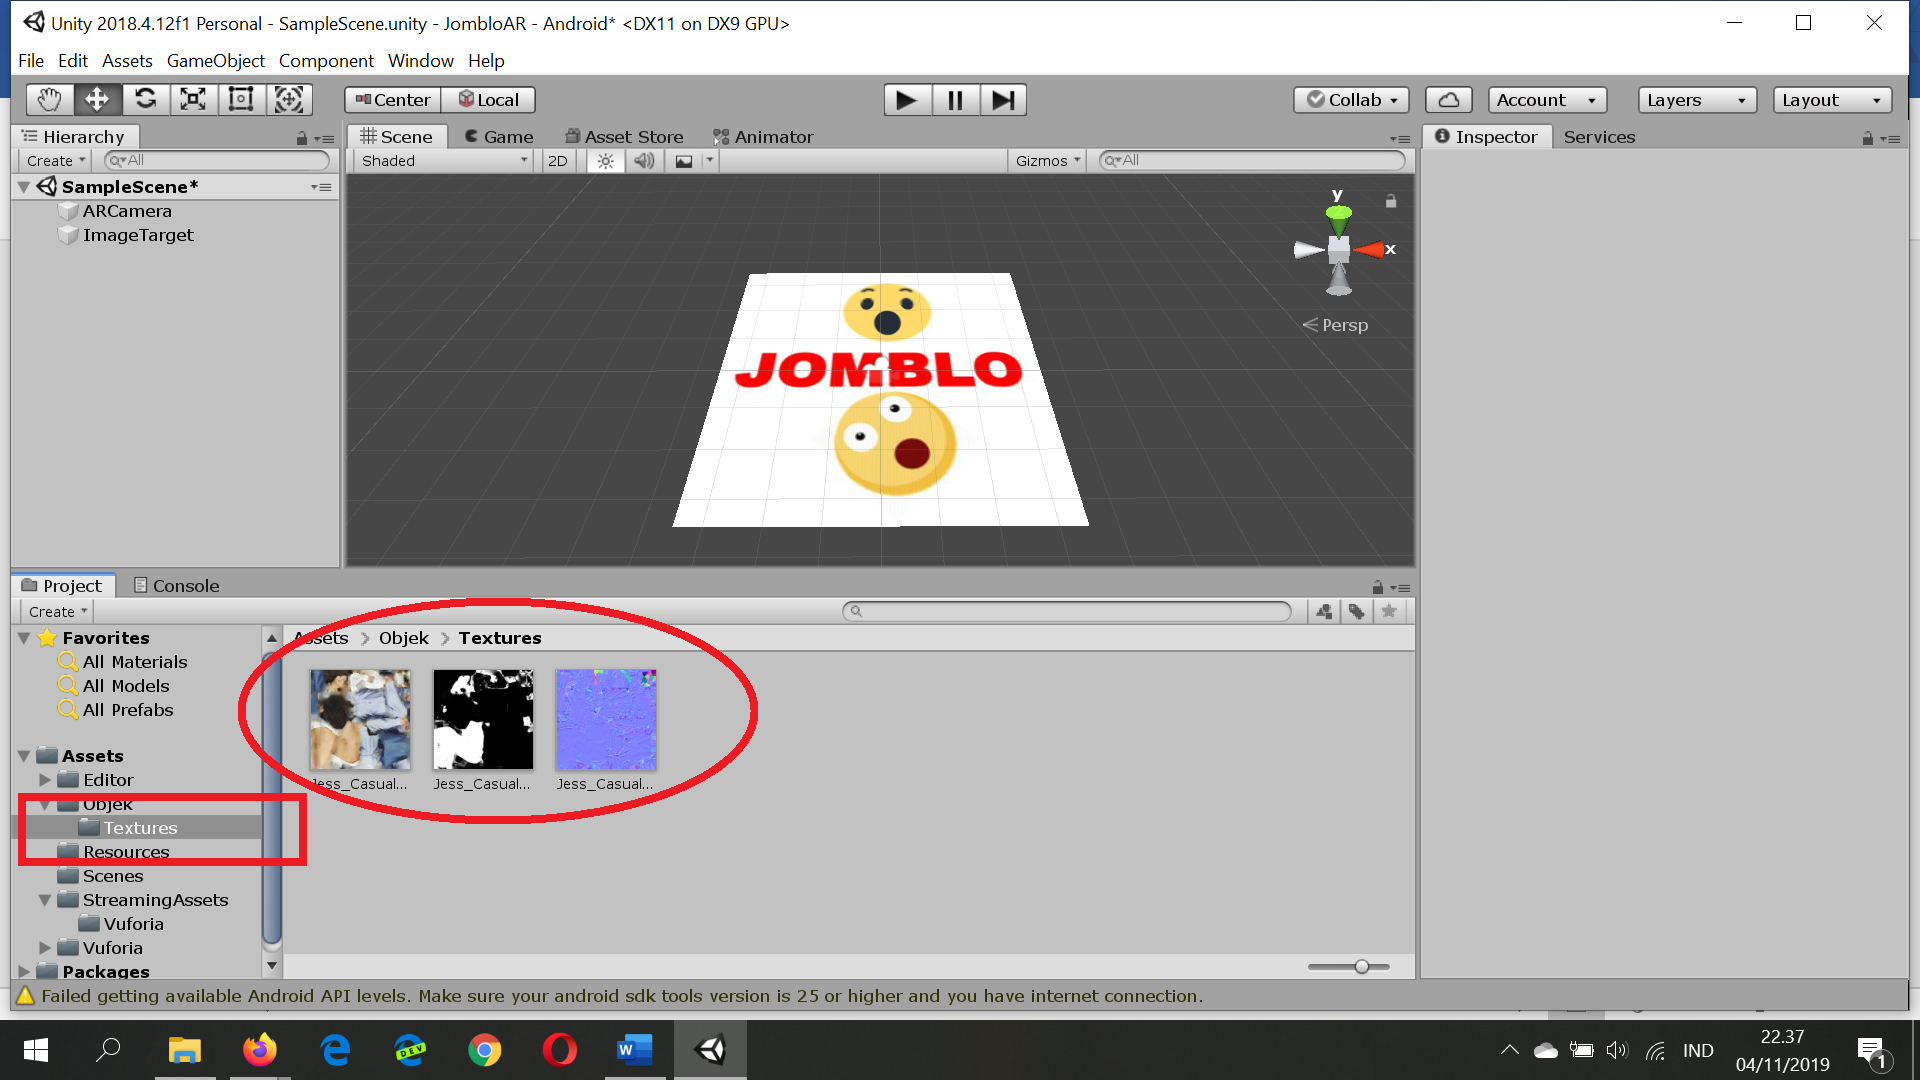This screenshot has width=1920, height=1080.
Task: Open the GameObject menu
Action: [x=215, y=61]
